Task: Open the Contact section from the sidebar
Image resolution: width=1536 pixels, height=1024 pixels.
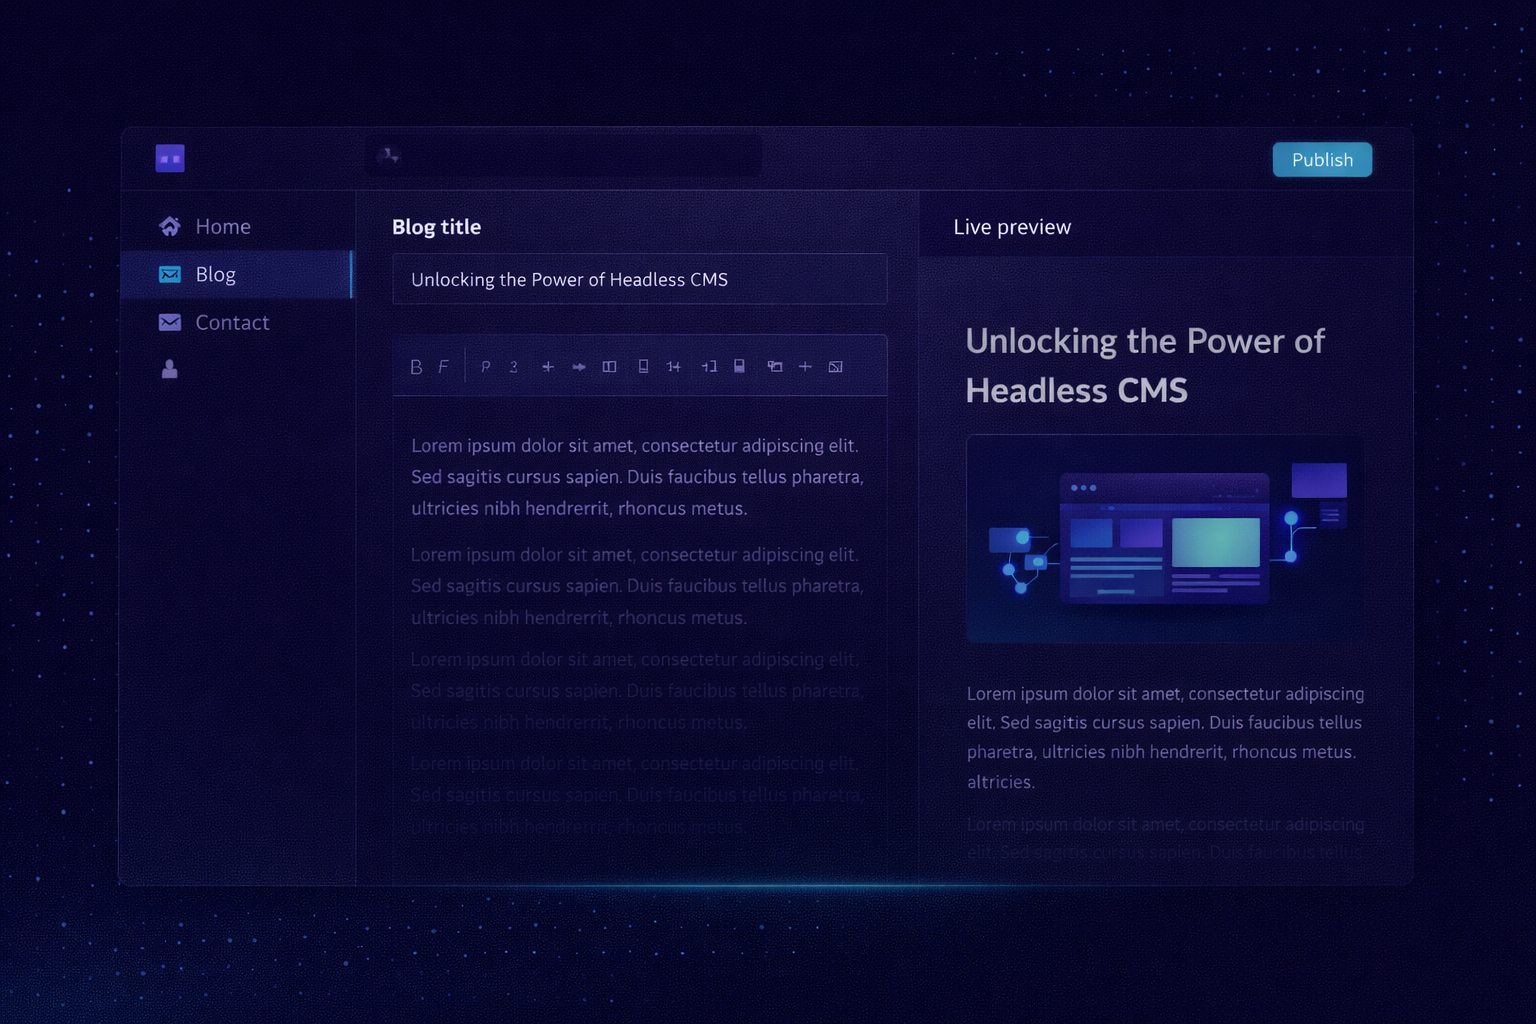Action: tap(232, 322)
